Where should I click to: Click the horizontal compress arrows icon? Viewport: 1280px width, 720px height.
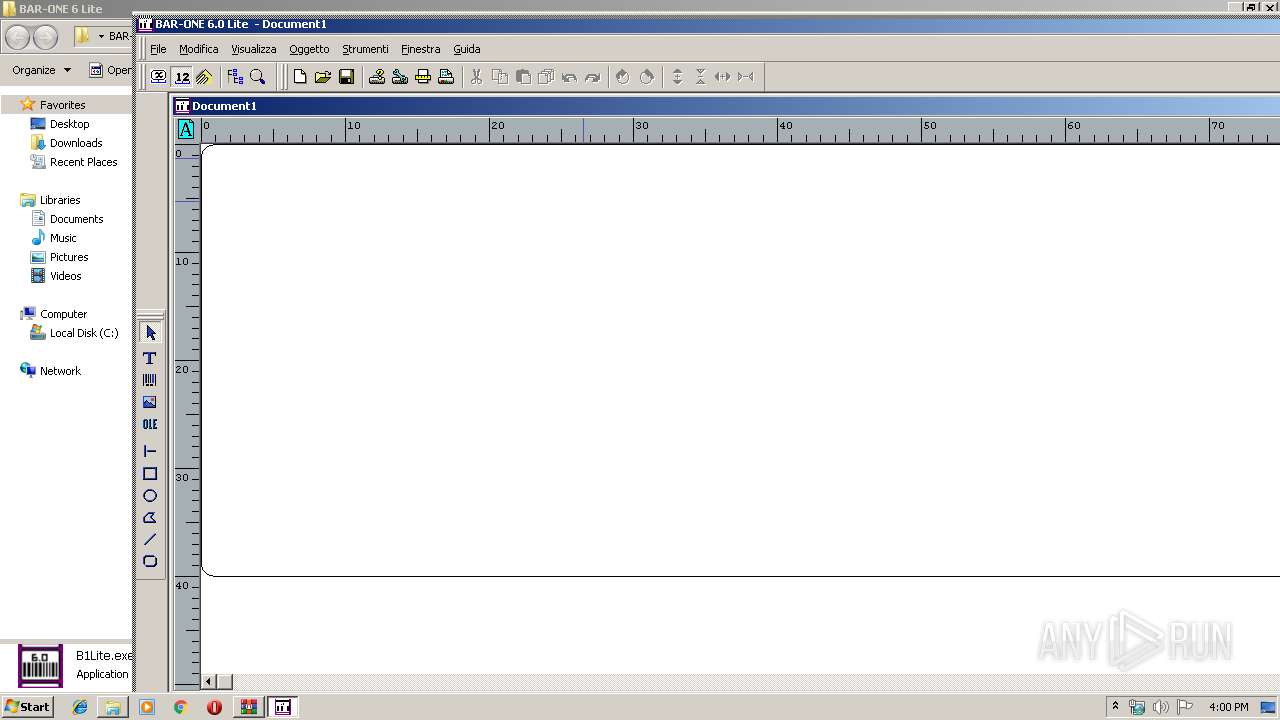[x=745, y=77]
